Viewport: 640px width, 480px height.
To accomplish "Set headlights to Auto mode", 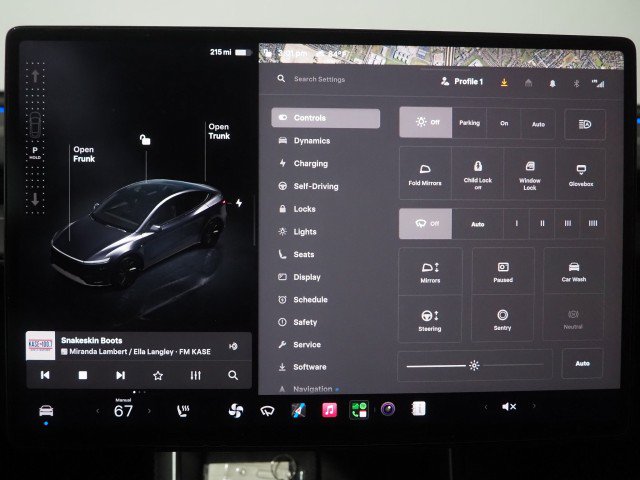I will click(x=538, y=124).
